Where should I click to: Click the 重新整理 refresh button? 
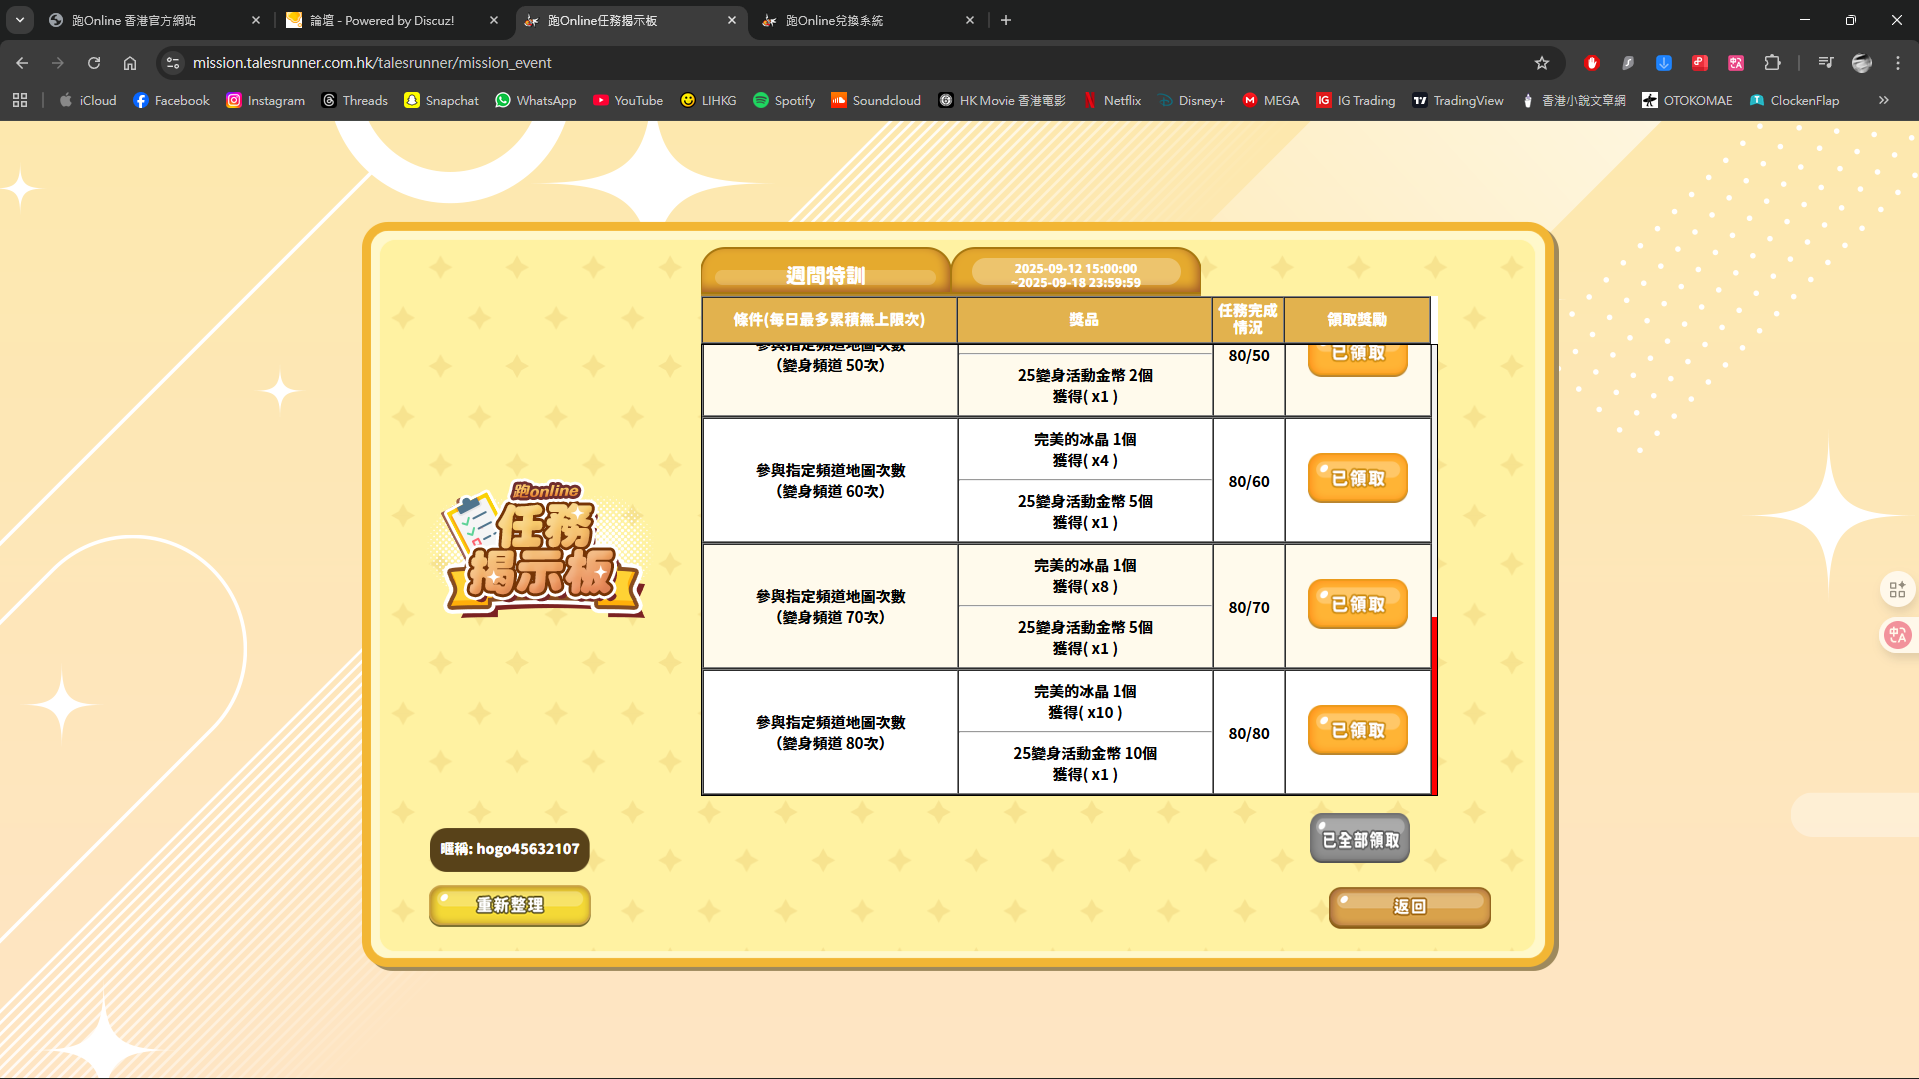pyautogui.click(x=510, y=906)
